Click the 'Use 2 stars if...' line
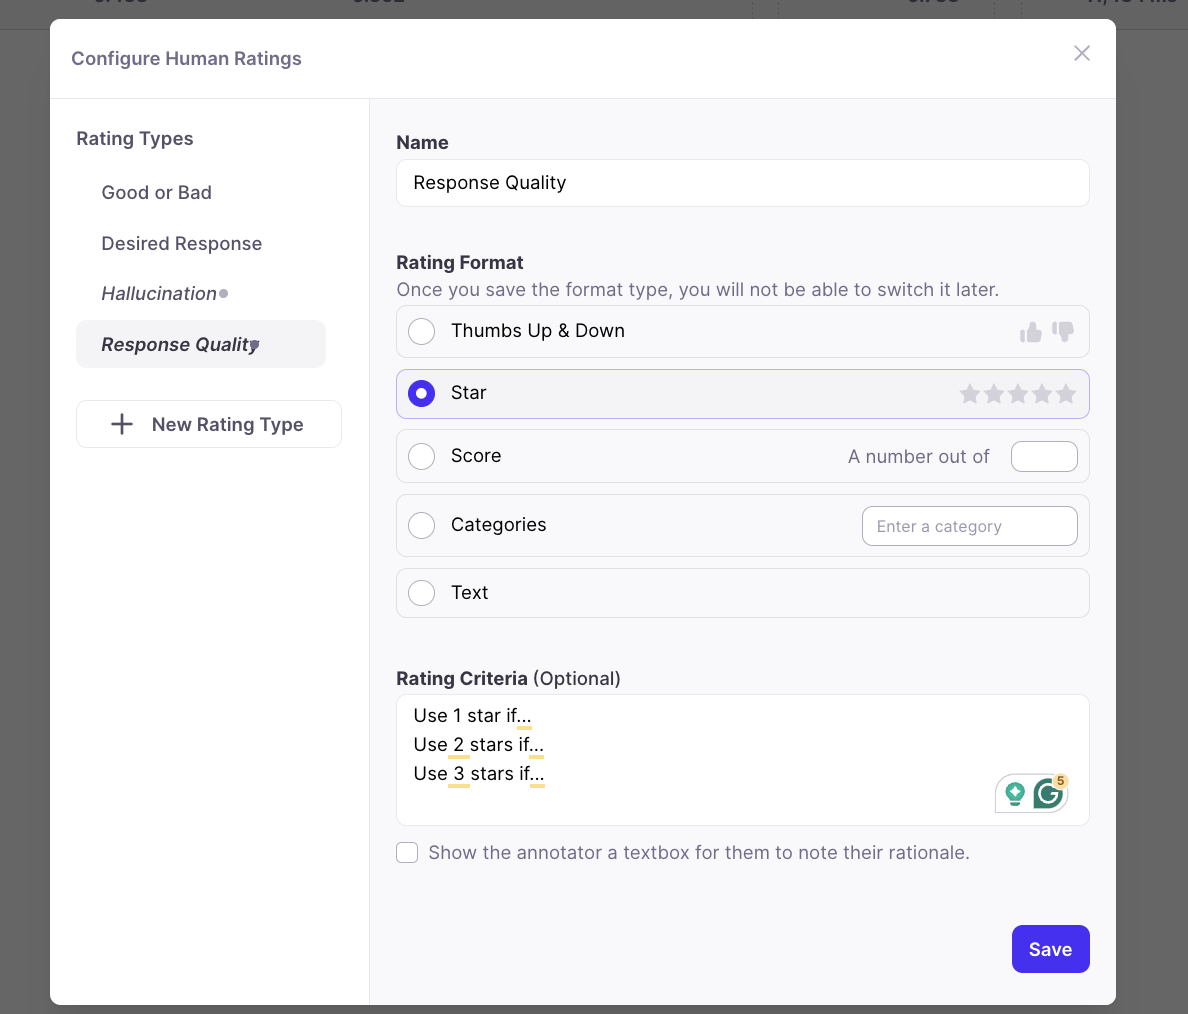1188x1014 pixels. (x=479, y=744)
